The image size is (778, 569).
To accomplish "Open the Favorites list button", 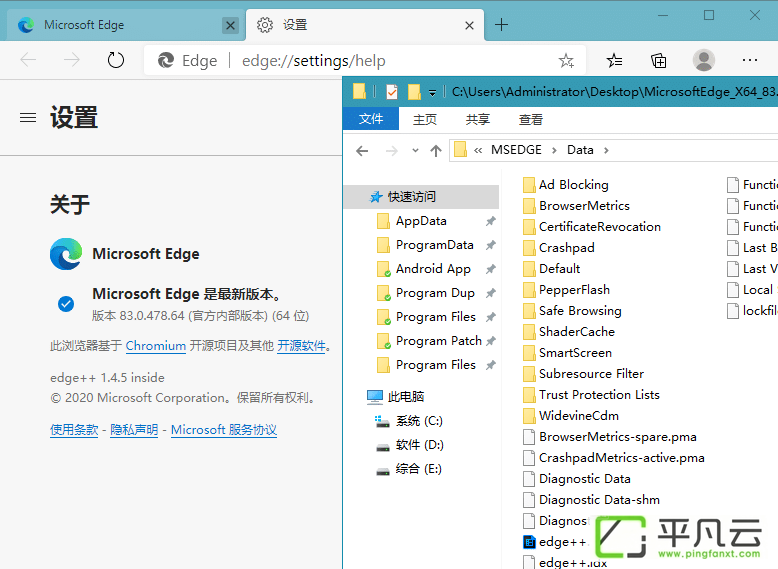I will click(614, 61).
